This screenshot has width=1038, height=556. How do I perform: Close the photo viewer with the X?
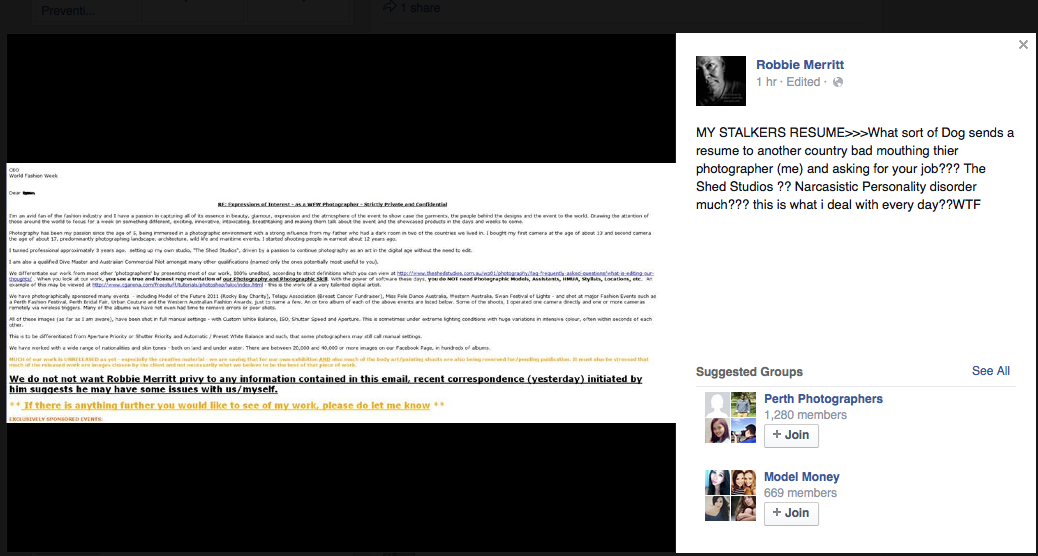pos(1023,45)
